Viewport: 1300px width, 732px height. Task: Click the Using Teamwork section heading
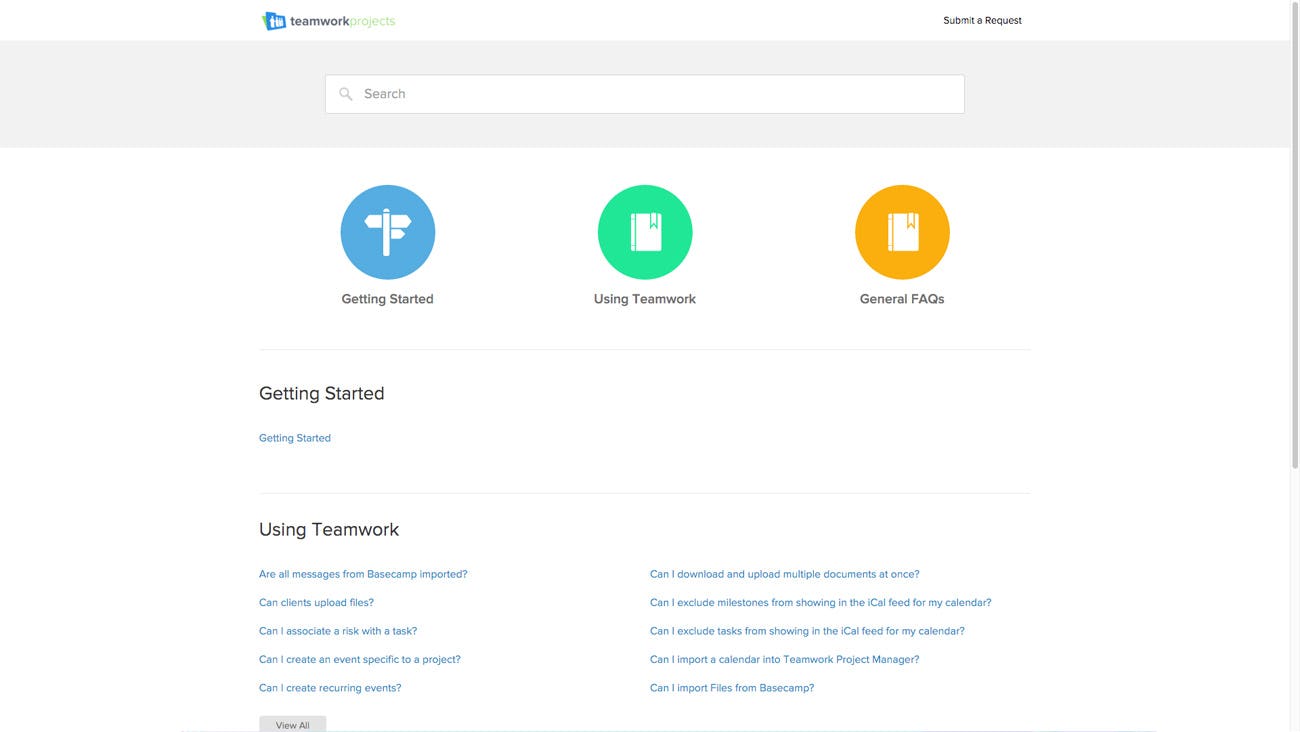tap(329, 529)
